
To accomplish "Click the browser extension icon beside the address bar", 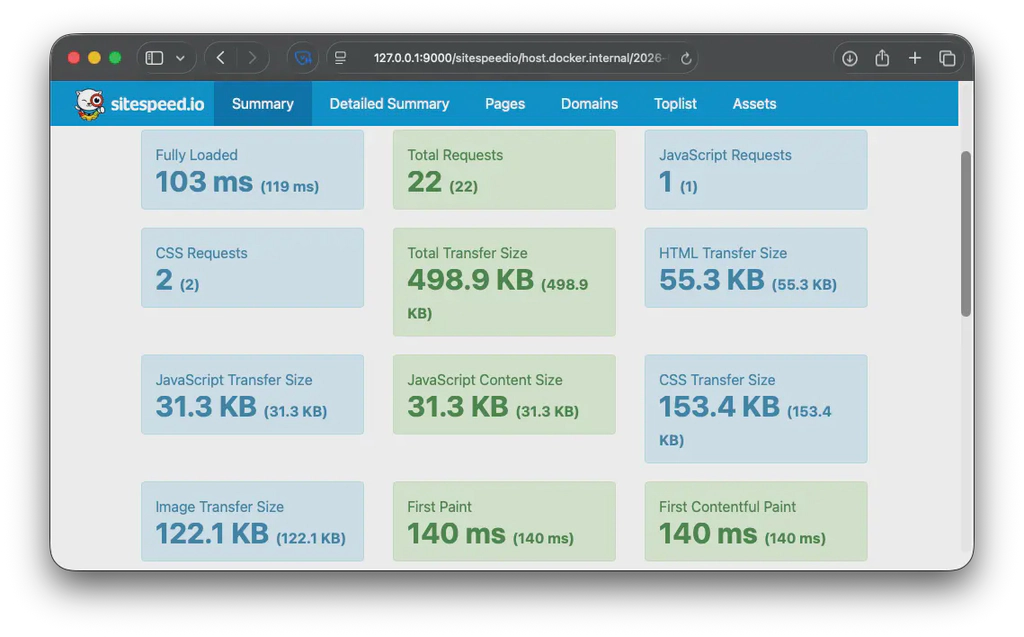I will (303, 58).
